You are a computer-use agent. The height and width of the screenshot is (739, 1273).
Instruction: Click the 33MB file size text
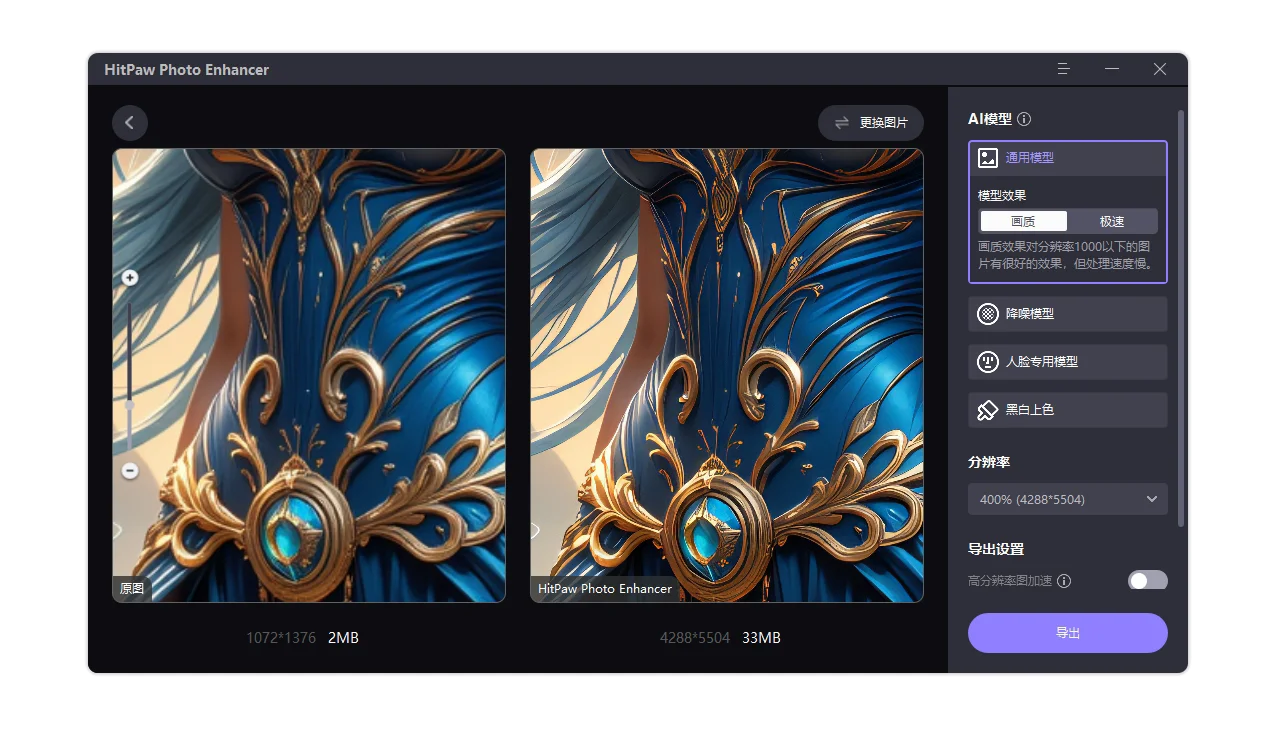[x=761, y=638]
